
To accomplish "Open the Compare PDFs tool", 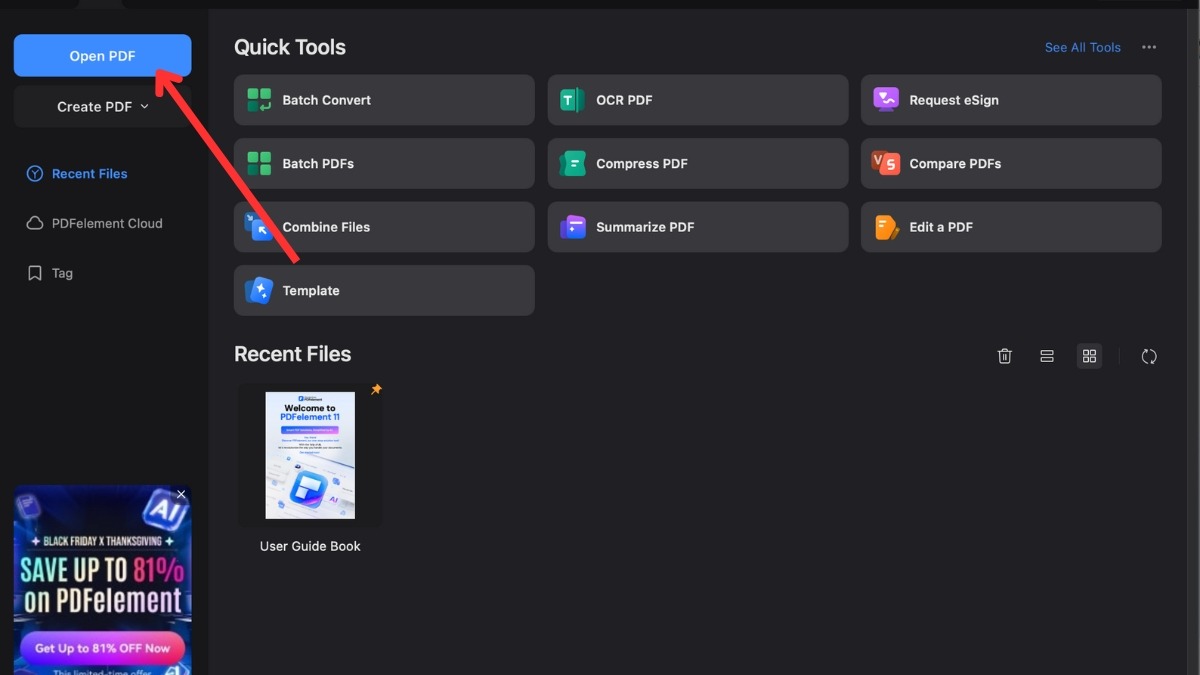I will tap(1011, 163).
